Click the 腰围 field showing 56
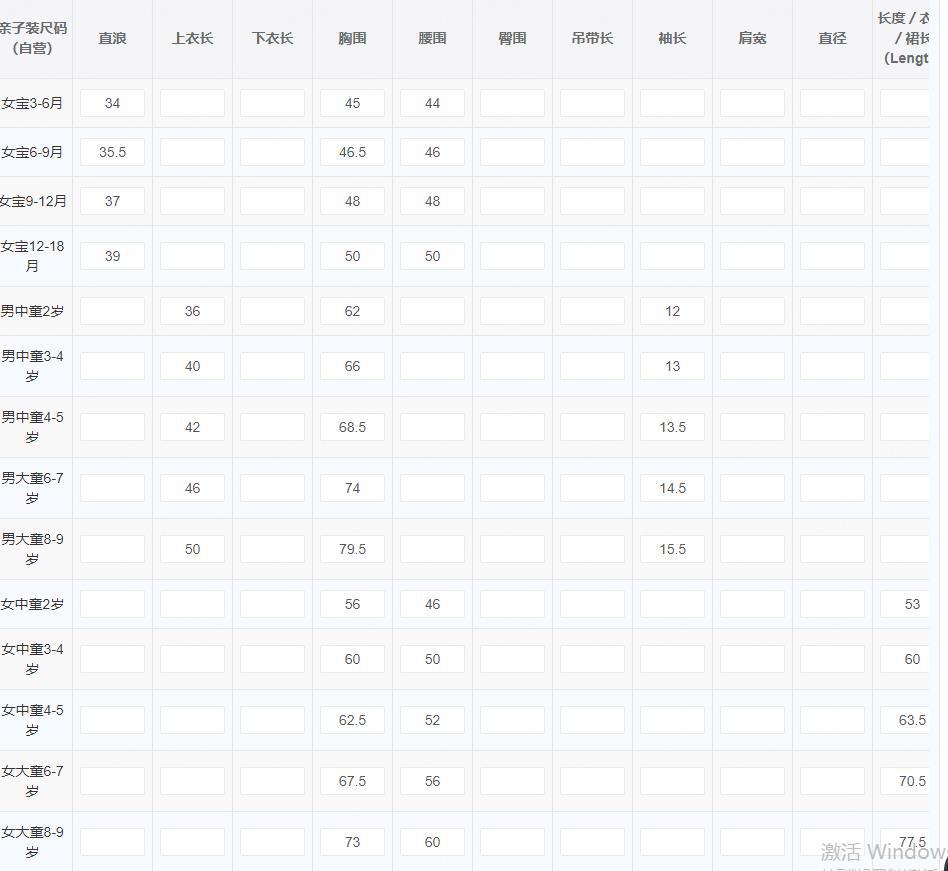948x871 pixels. point(432,782)
